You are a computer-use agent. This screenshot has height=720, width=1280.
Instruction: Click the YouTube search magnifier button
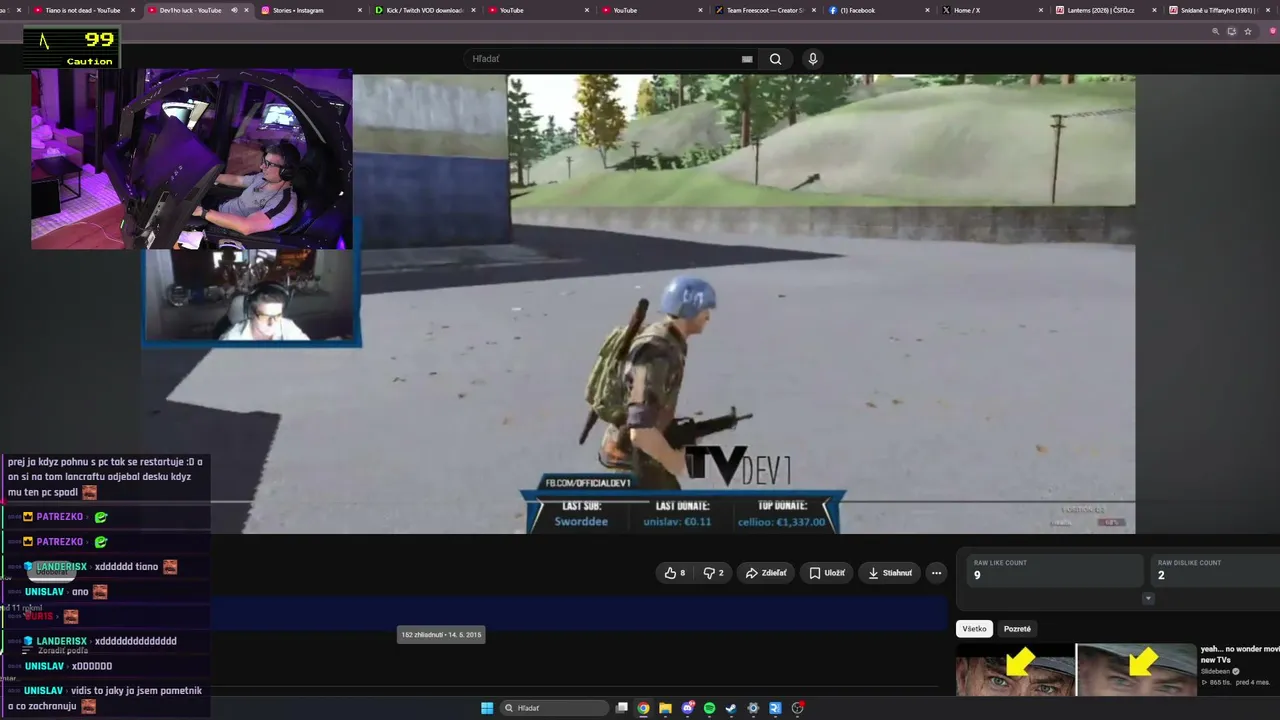775,59
